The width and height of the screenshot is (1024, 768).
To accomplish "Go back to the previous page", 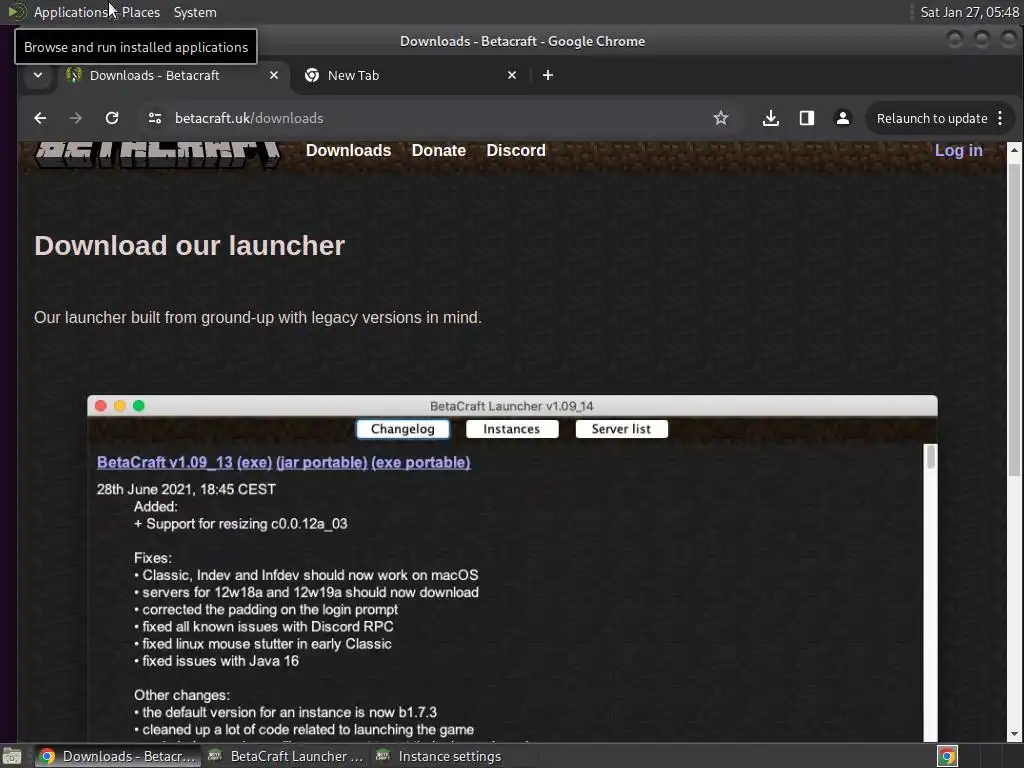I will click(x=40, y=118).
